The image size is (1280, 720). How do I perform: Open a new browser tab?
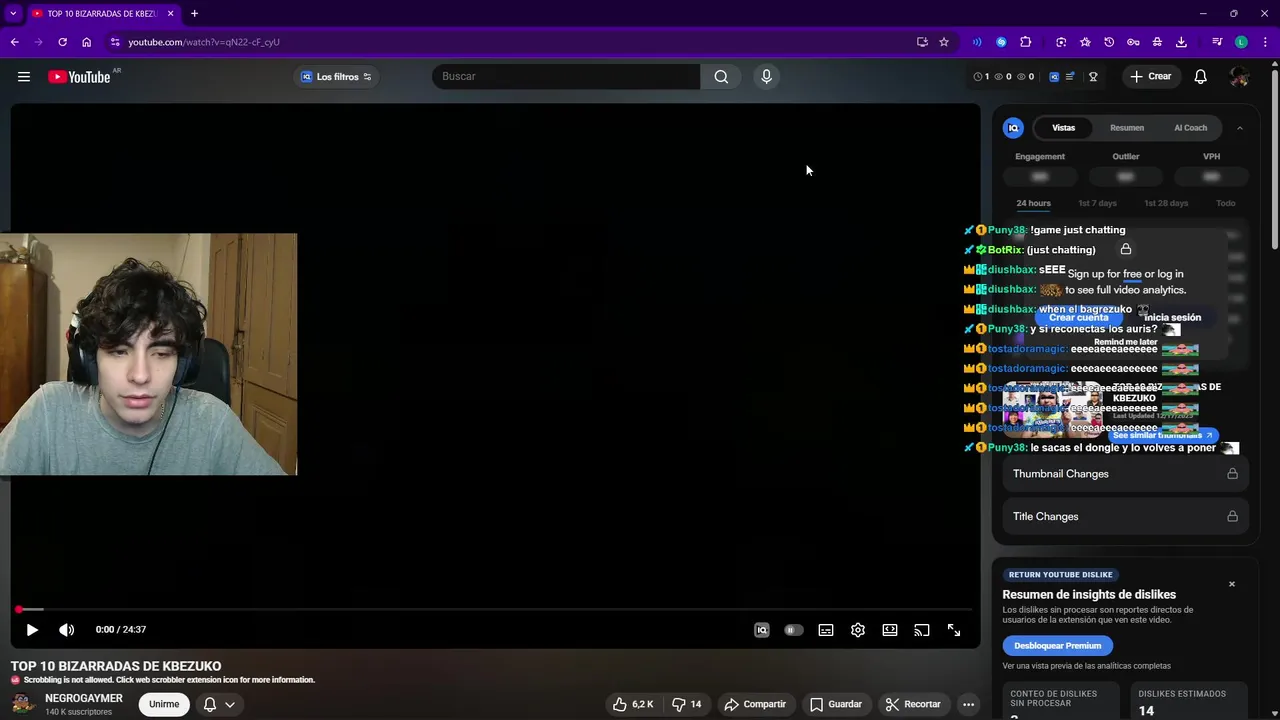194,13
